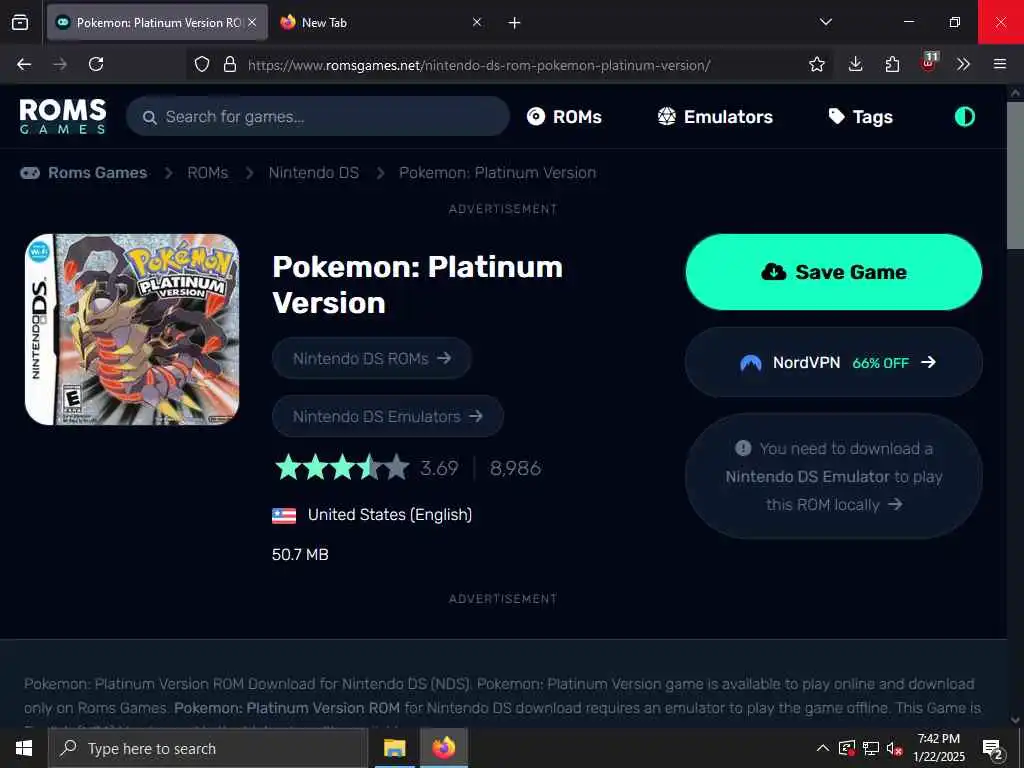Open the NordVPN 66% OFF offer

(x=833, y=362)
